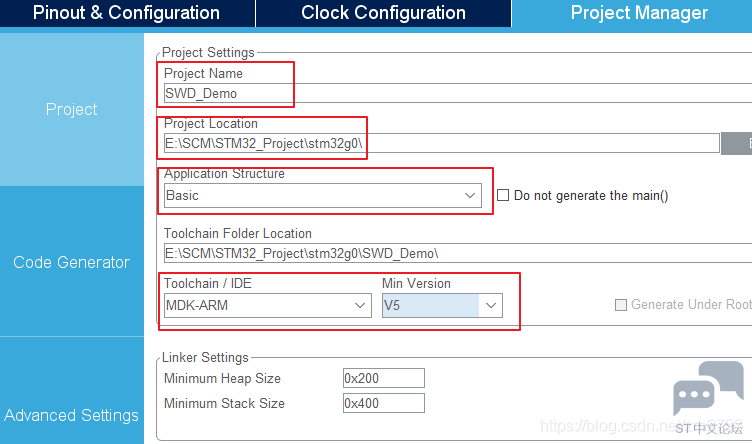The height and width of the screenshot is (444, 752).
Task: Click the chat bubble forum icon
Action: 708,388
